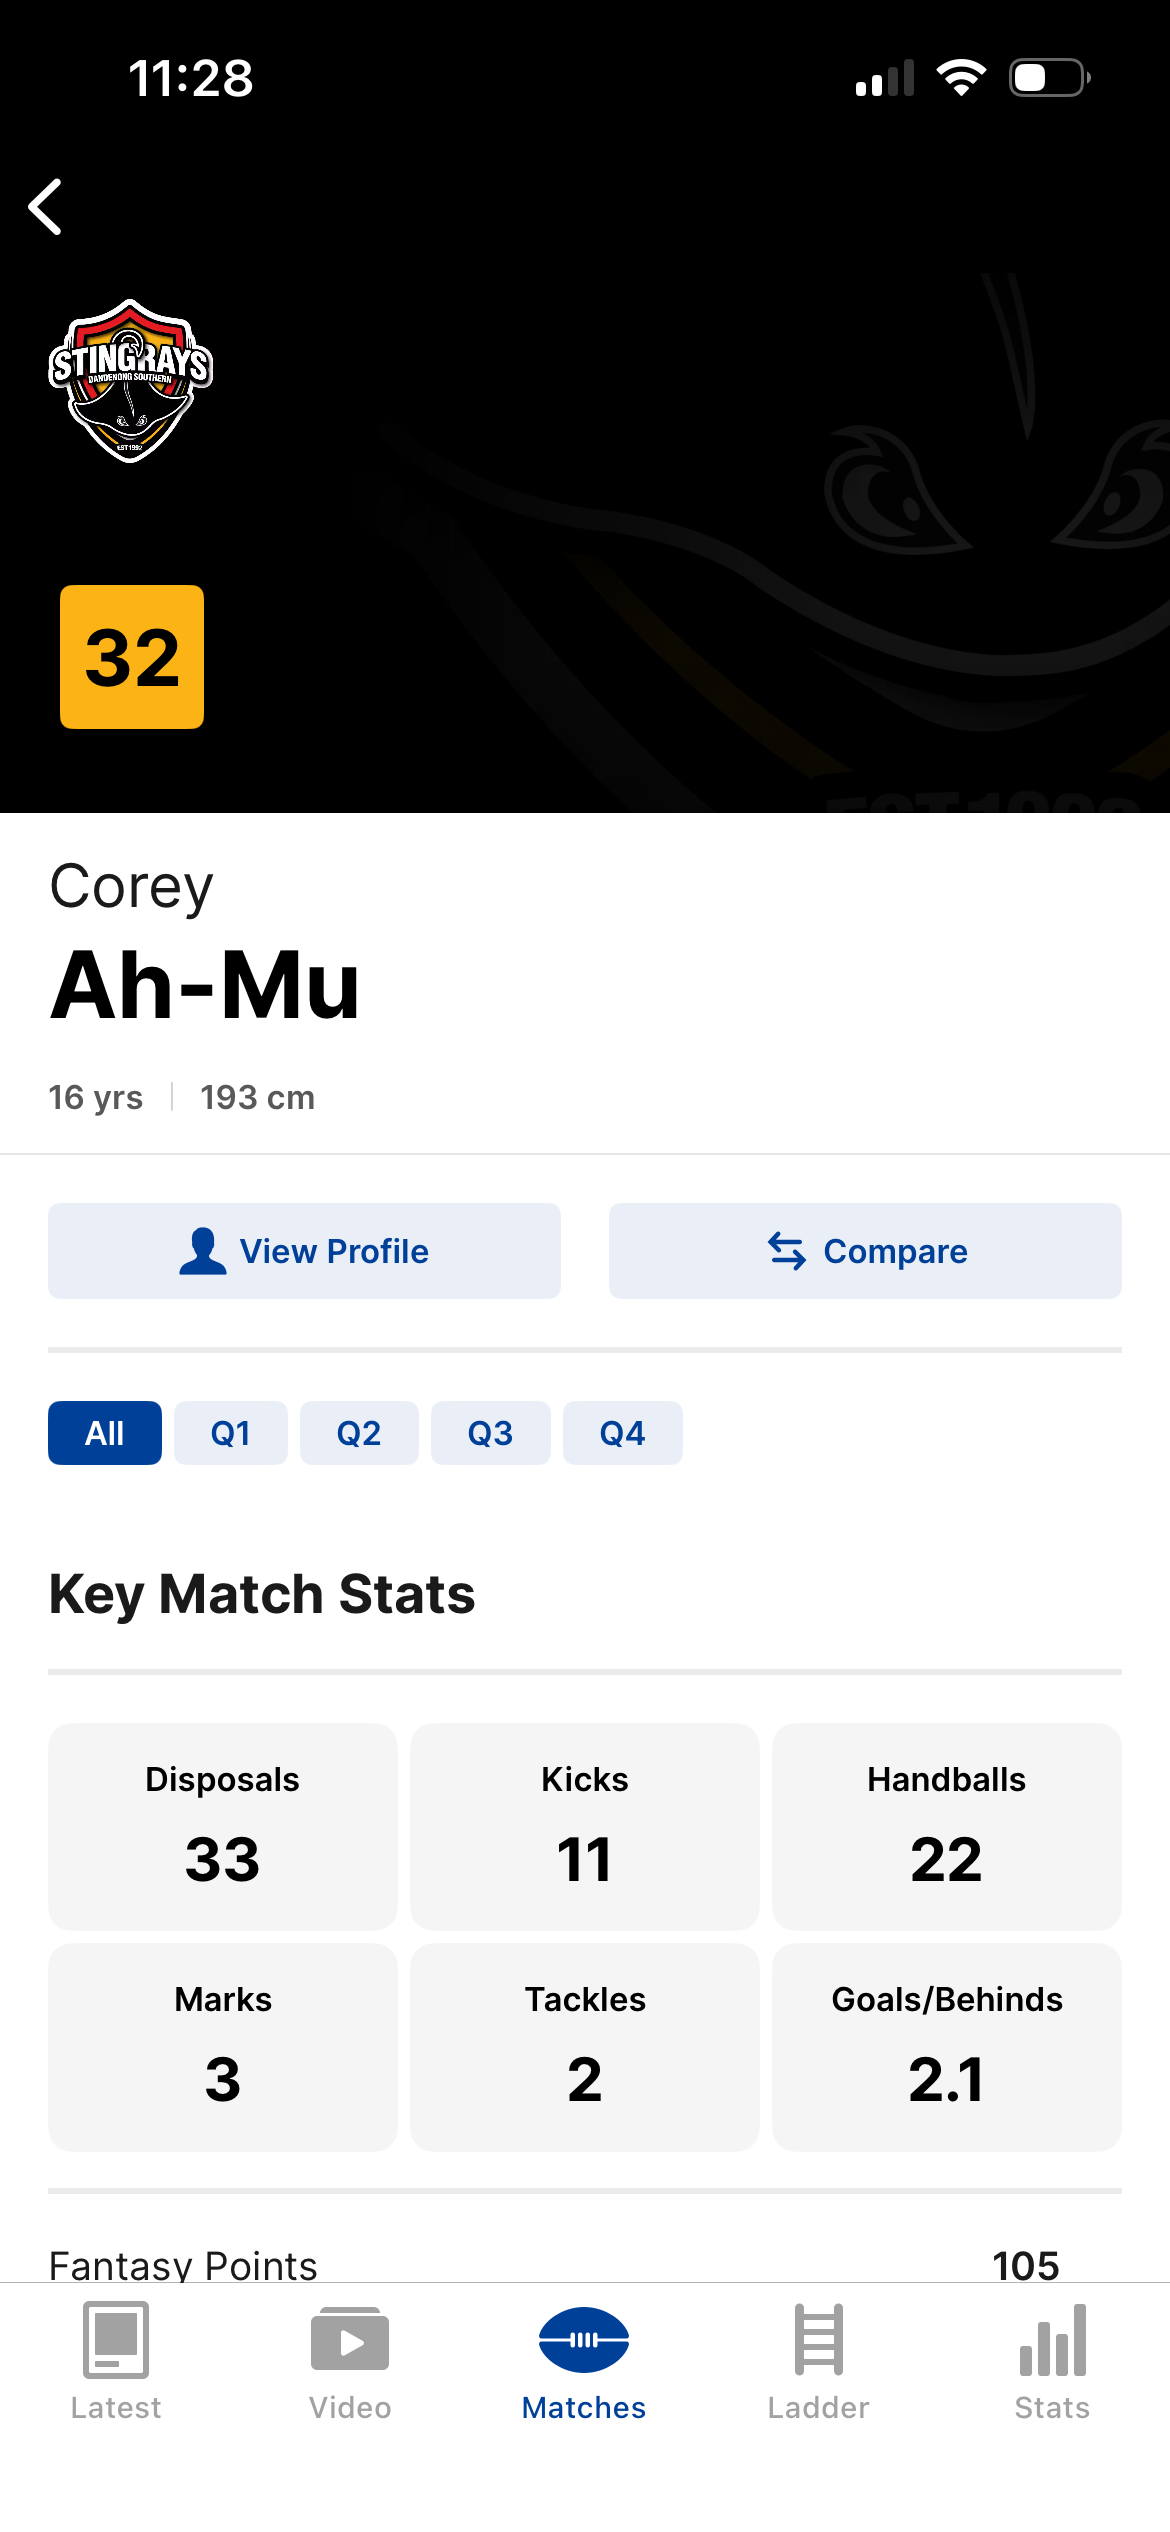Tap the Goals/Behinds stat card

pyautogui.click(x=947, y=2046)
